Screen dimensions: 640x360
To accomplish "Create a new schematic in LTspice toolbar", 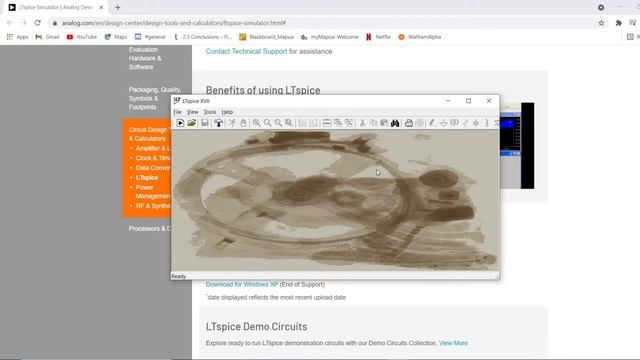I will click(180, 123).
